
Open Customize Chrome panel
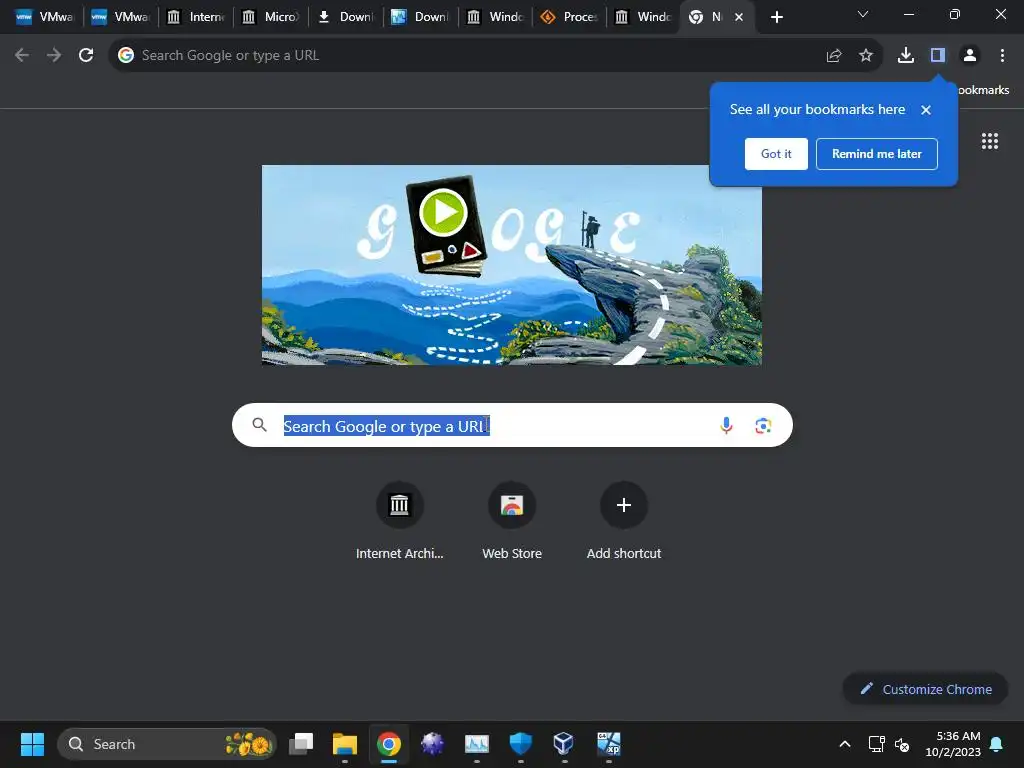coord(925,689)
